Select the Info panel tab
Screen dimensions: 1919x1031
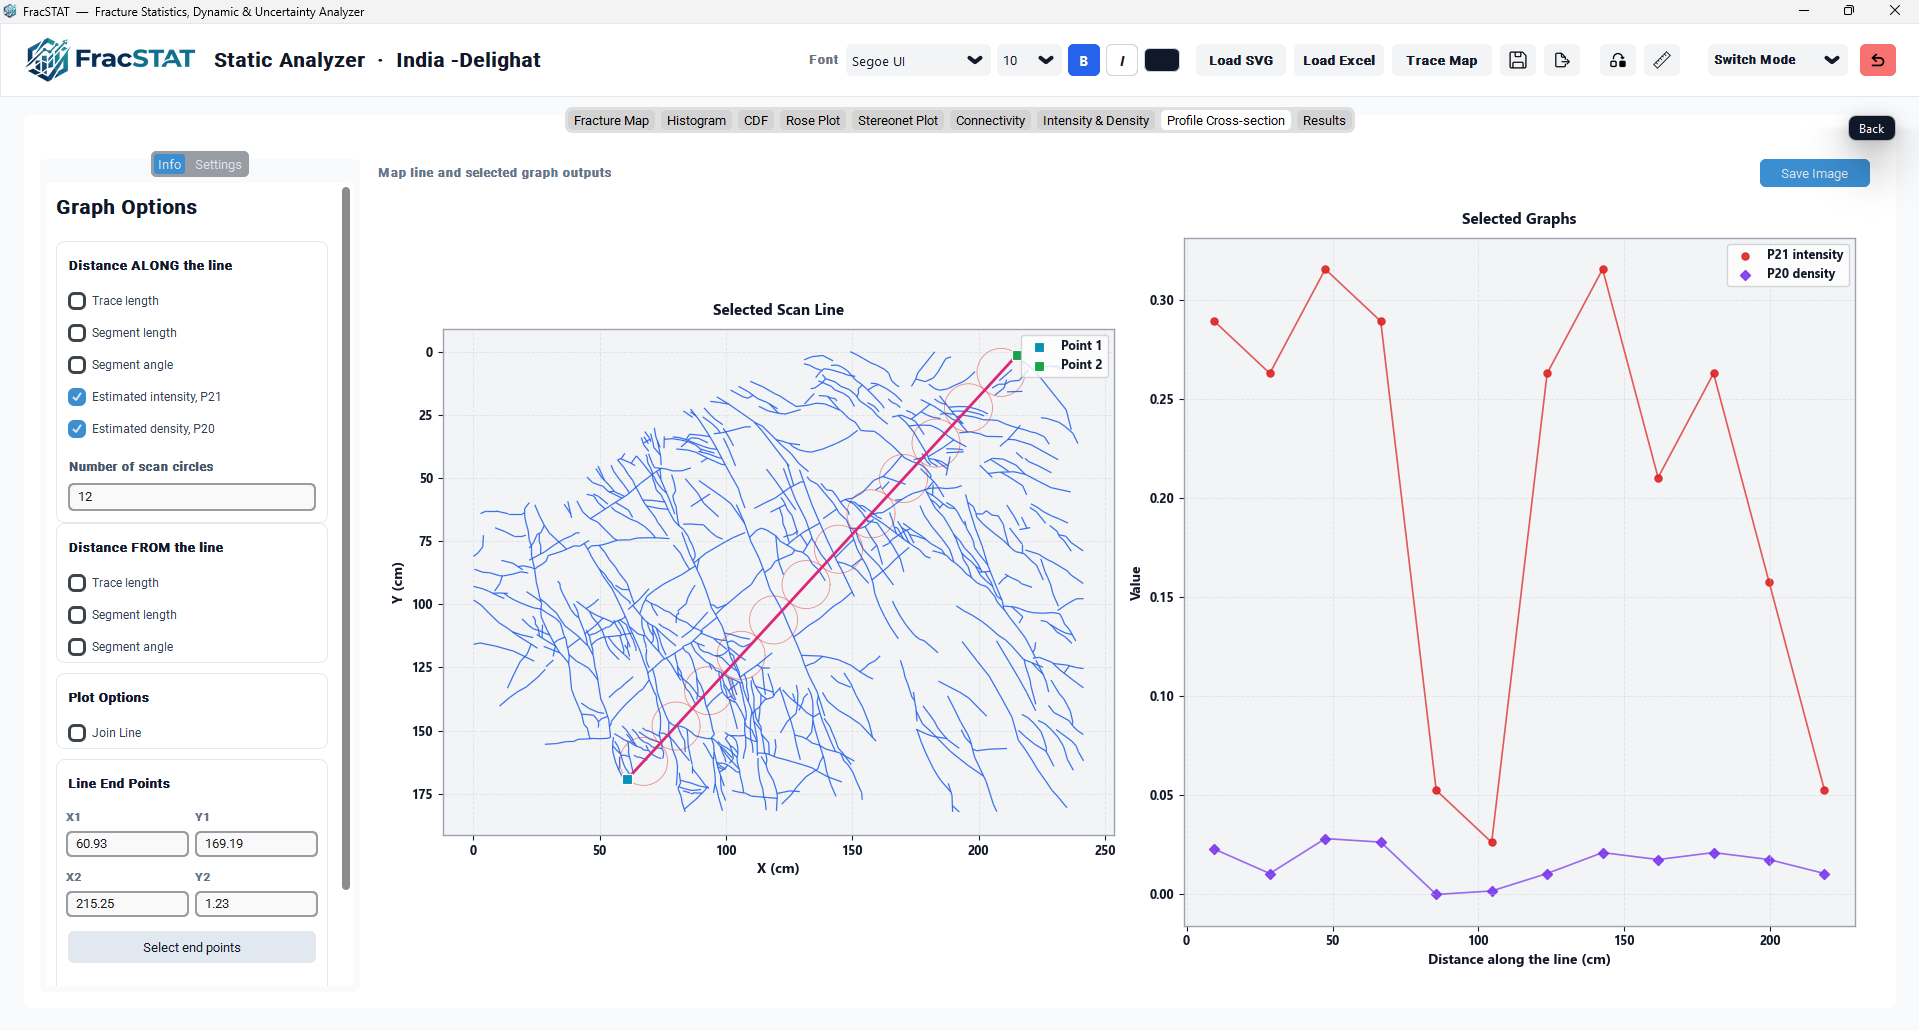[x=169, y=164]
